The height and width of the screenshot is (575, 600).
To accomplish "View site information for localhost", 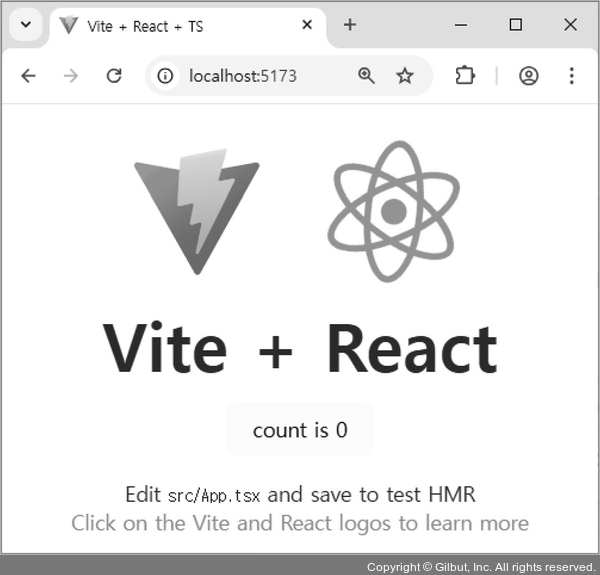I will click(x=166, y=76).
